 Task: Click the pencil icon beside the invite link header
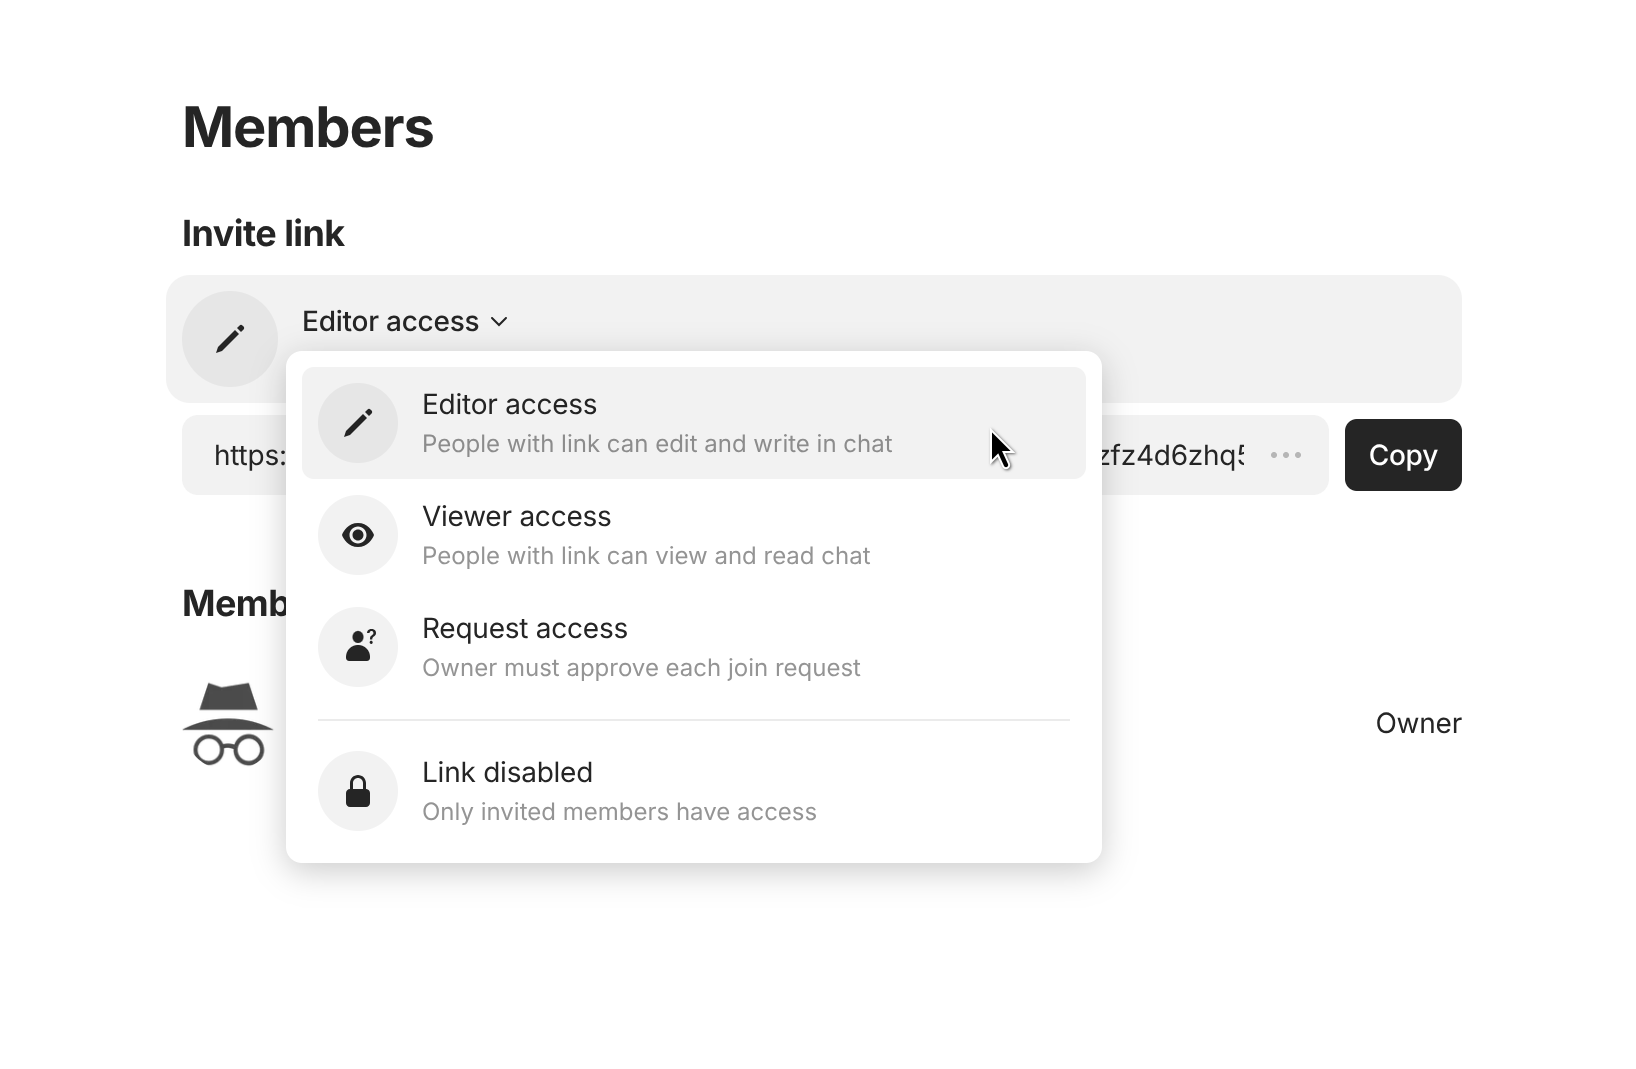tap(230, 339)
